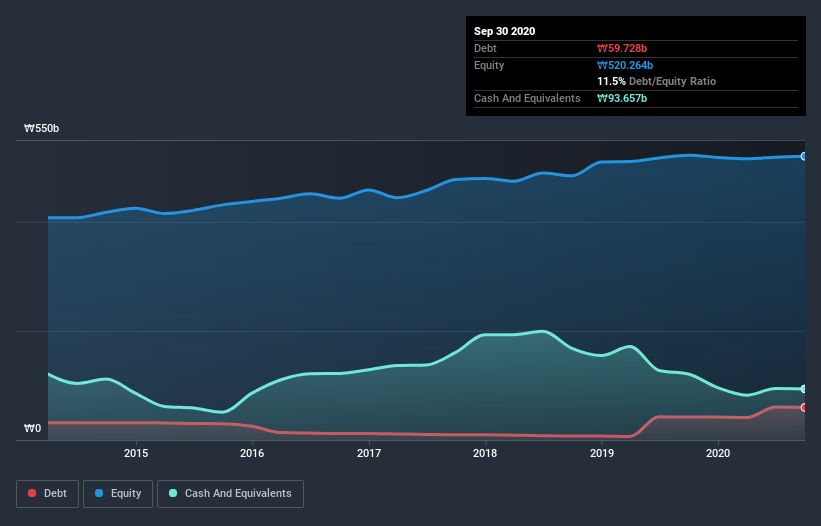Select the 2015 x-axis label

(x=136, y=453)
